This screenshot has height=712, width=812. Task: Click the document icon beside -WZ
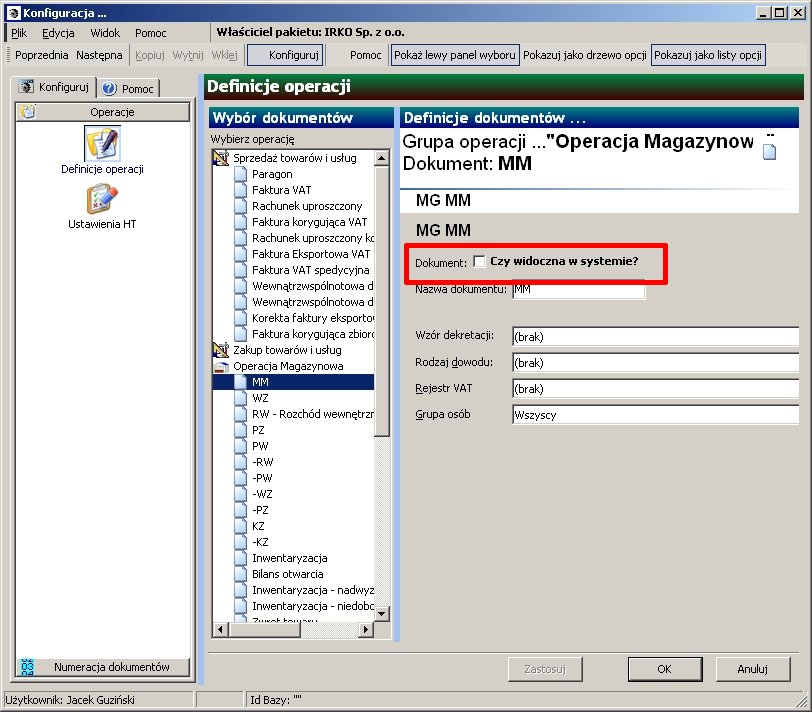point(240,494)
